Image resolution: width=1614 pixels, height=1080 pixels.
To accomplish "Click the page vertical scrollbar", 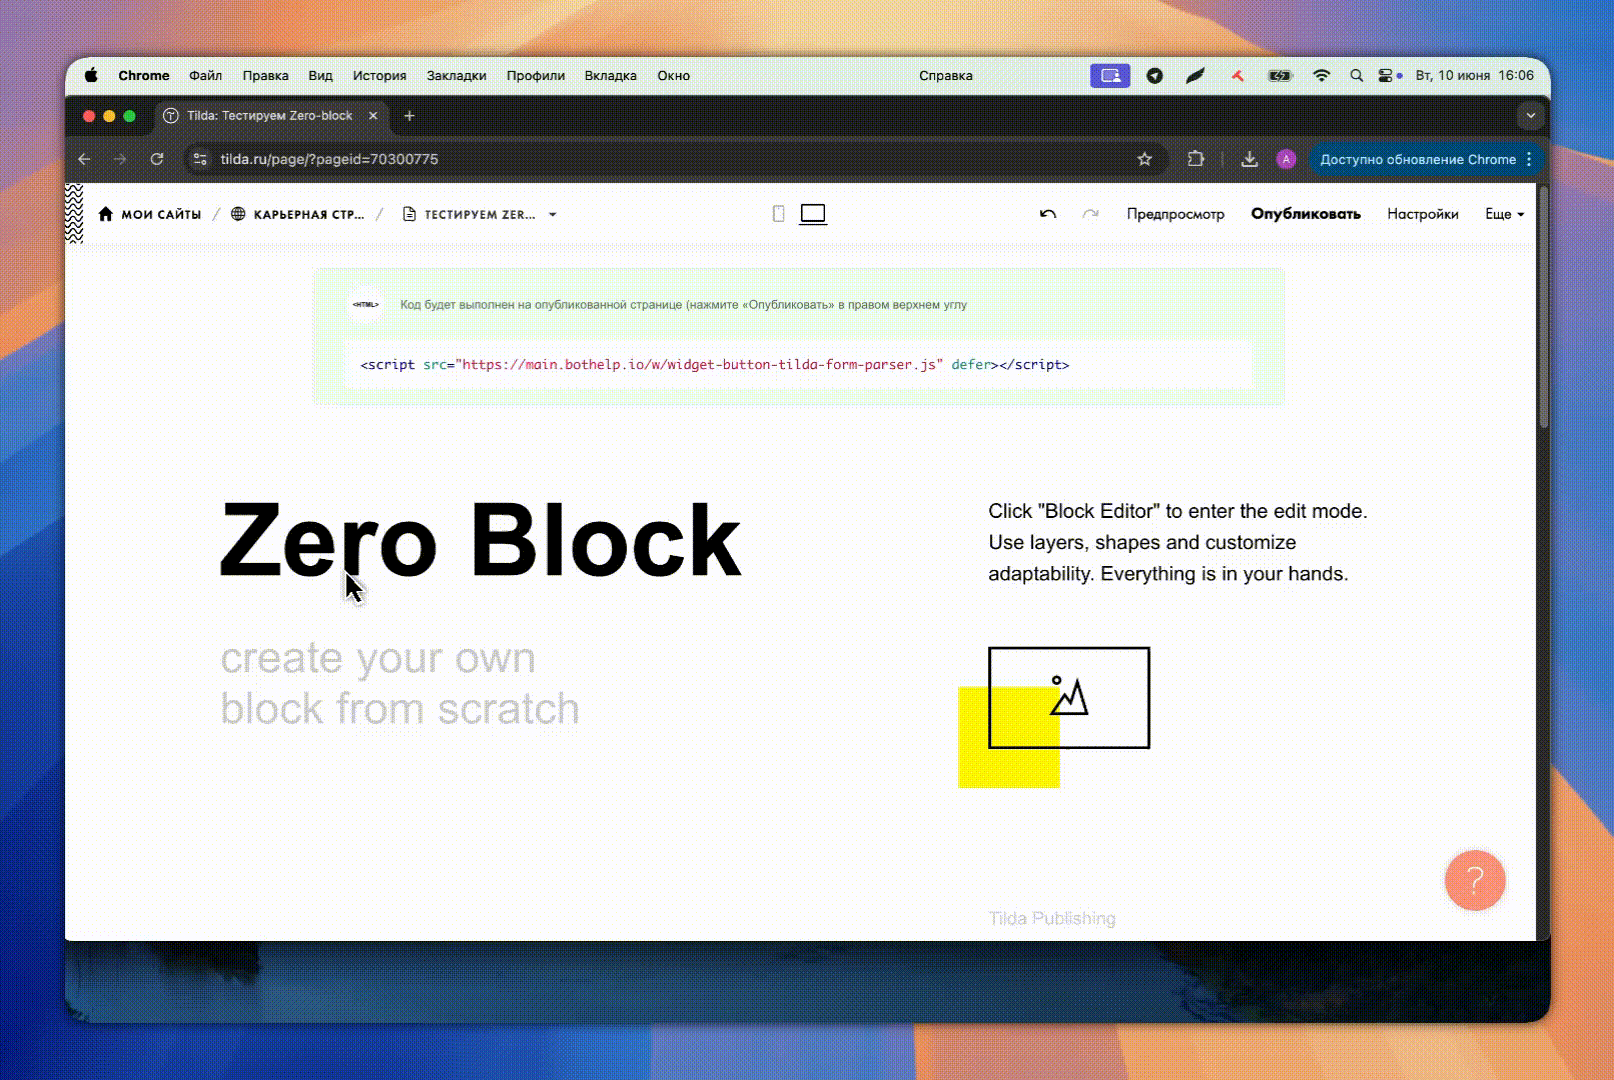I will click(1543, 307).
